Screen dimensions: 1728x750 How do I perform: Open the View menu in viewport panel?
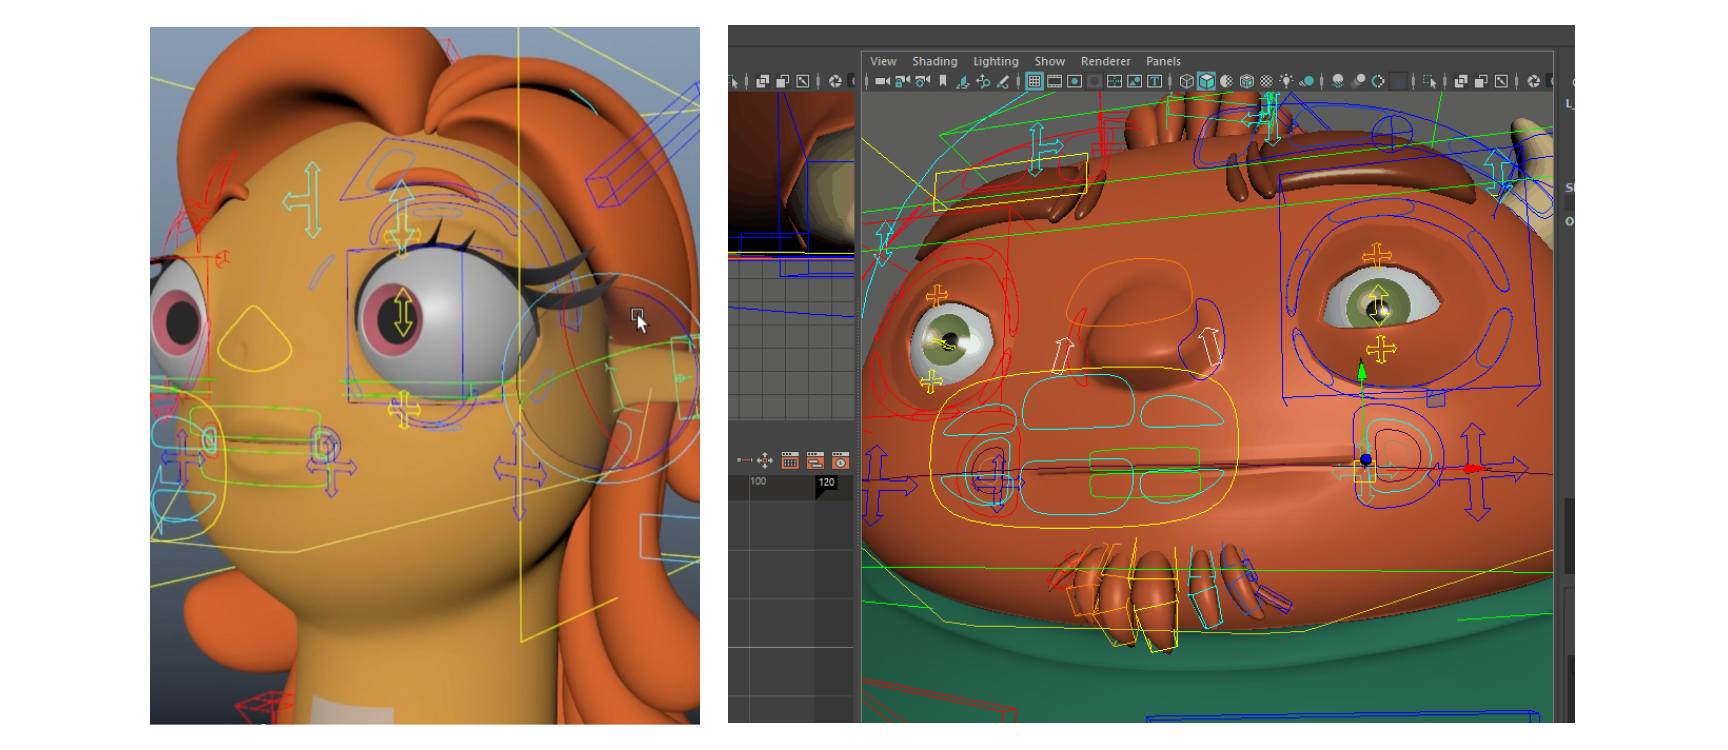(x=883, y=61)
